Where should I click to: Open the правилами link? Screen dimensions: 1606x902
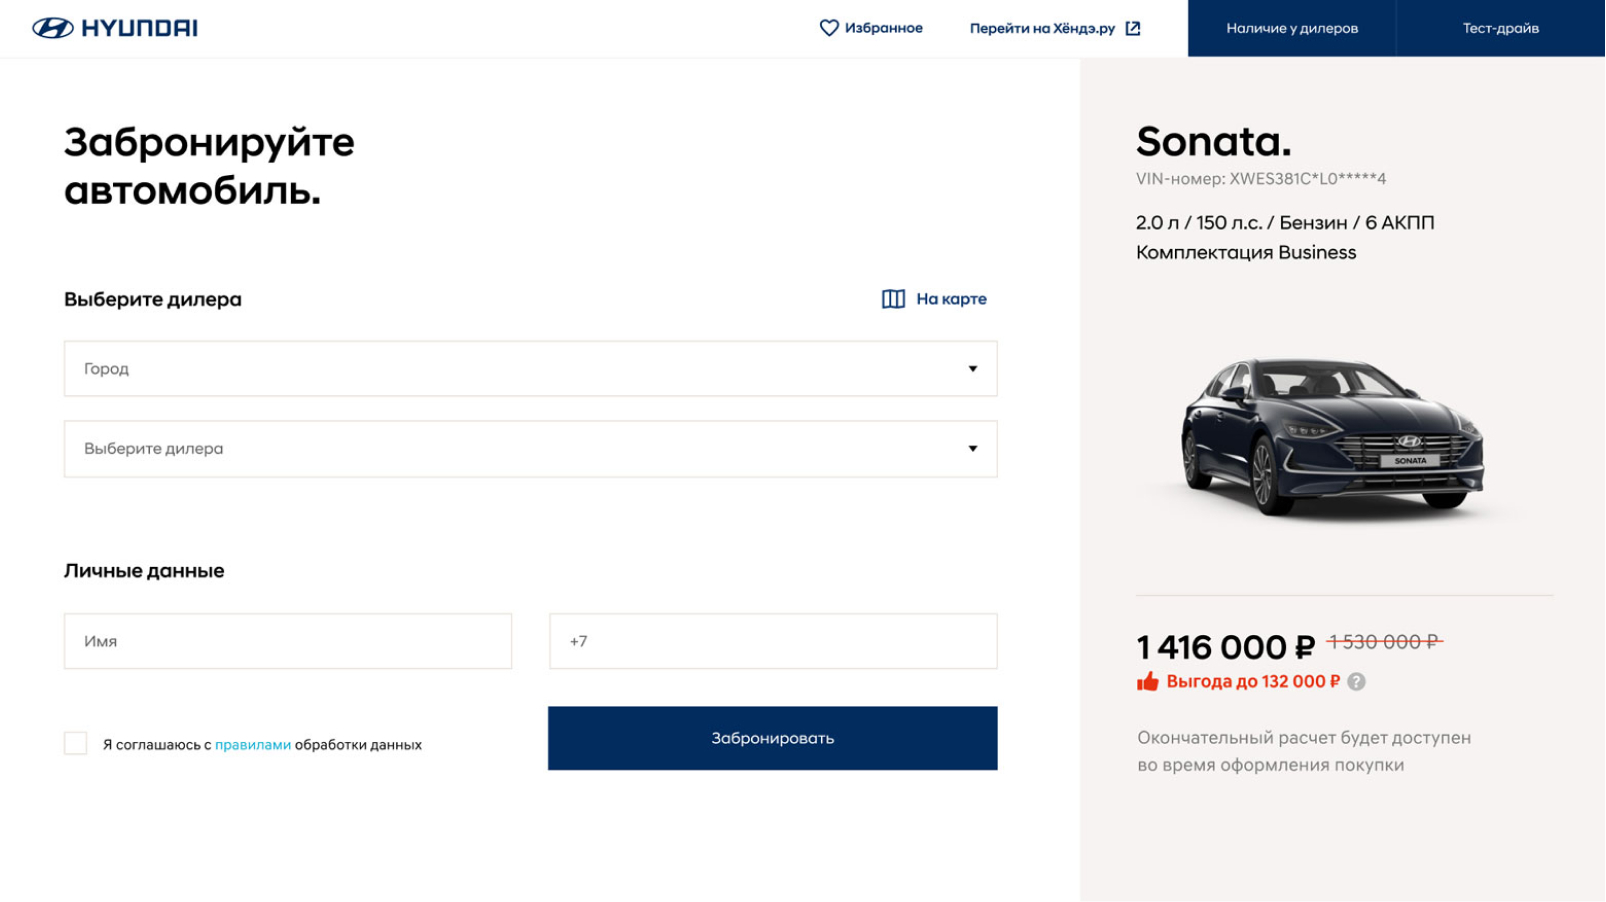point(253,745)
